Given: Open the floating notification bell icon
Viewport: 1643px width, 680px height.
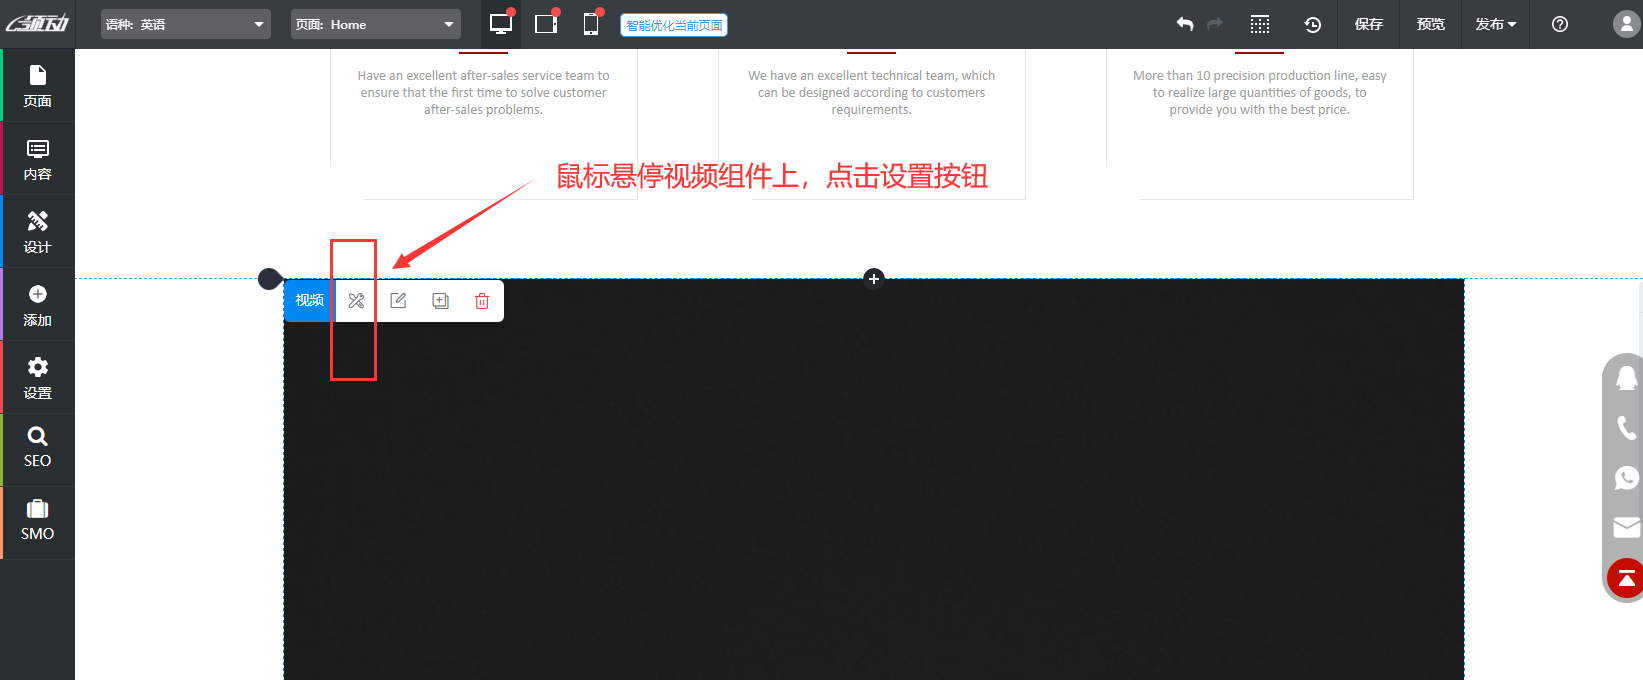Looking at the screenshot, I should coord(1627,378).
